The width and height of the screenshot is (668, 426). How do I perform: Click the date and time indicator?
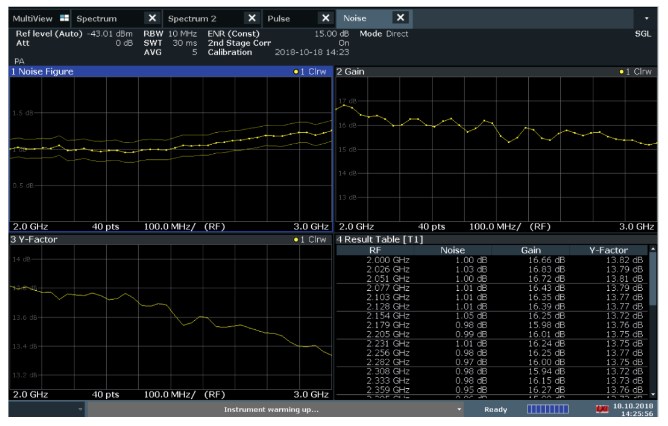pyautogui.click(x=634, y=411)
